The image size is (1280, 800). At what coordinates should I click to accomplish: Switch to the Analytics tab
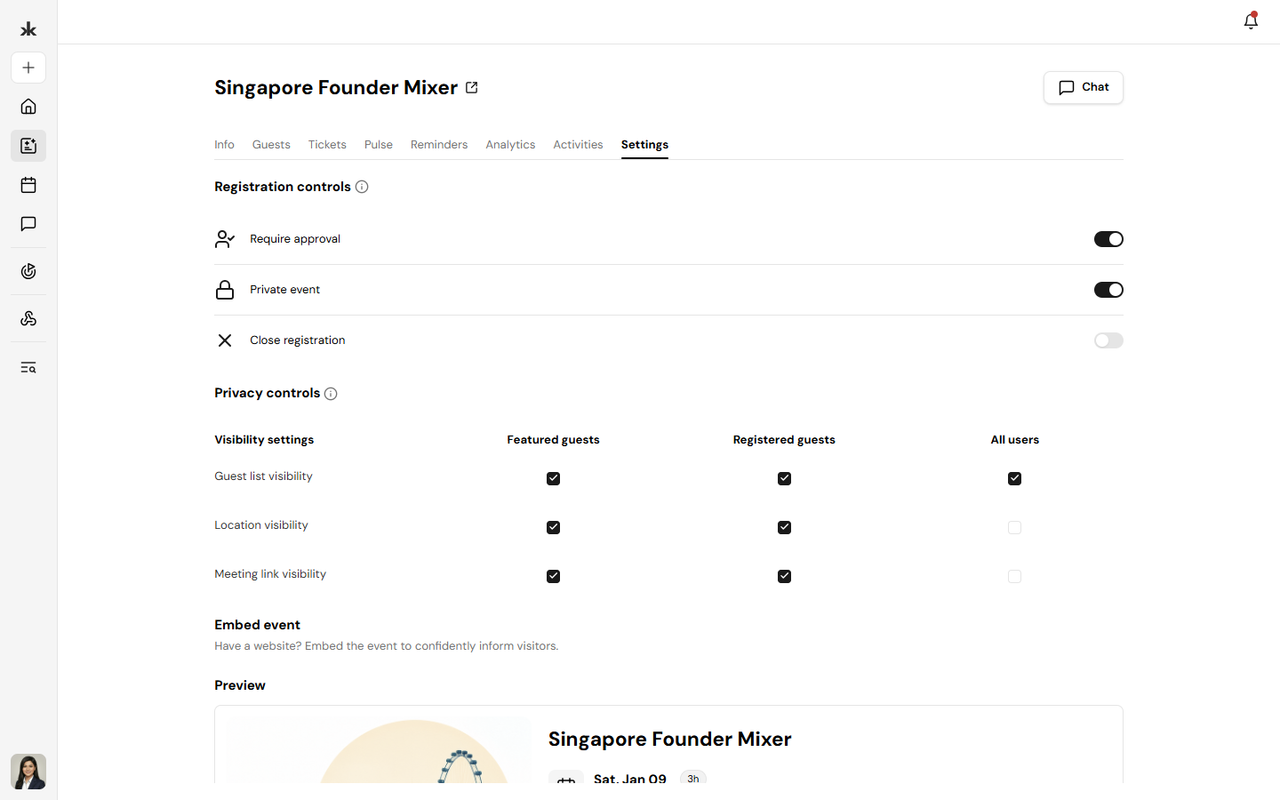pyautogui.click(x=510, y=145)
